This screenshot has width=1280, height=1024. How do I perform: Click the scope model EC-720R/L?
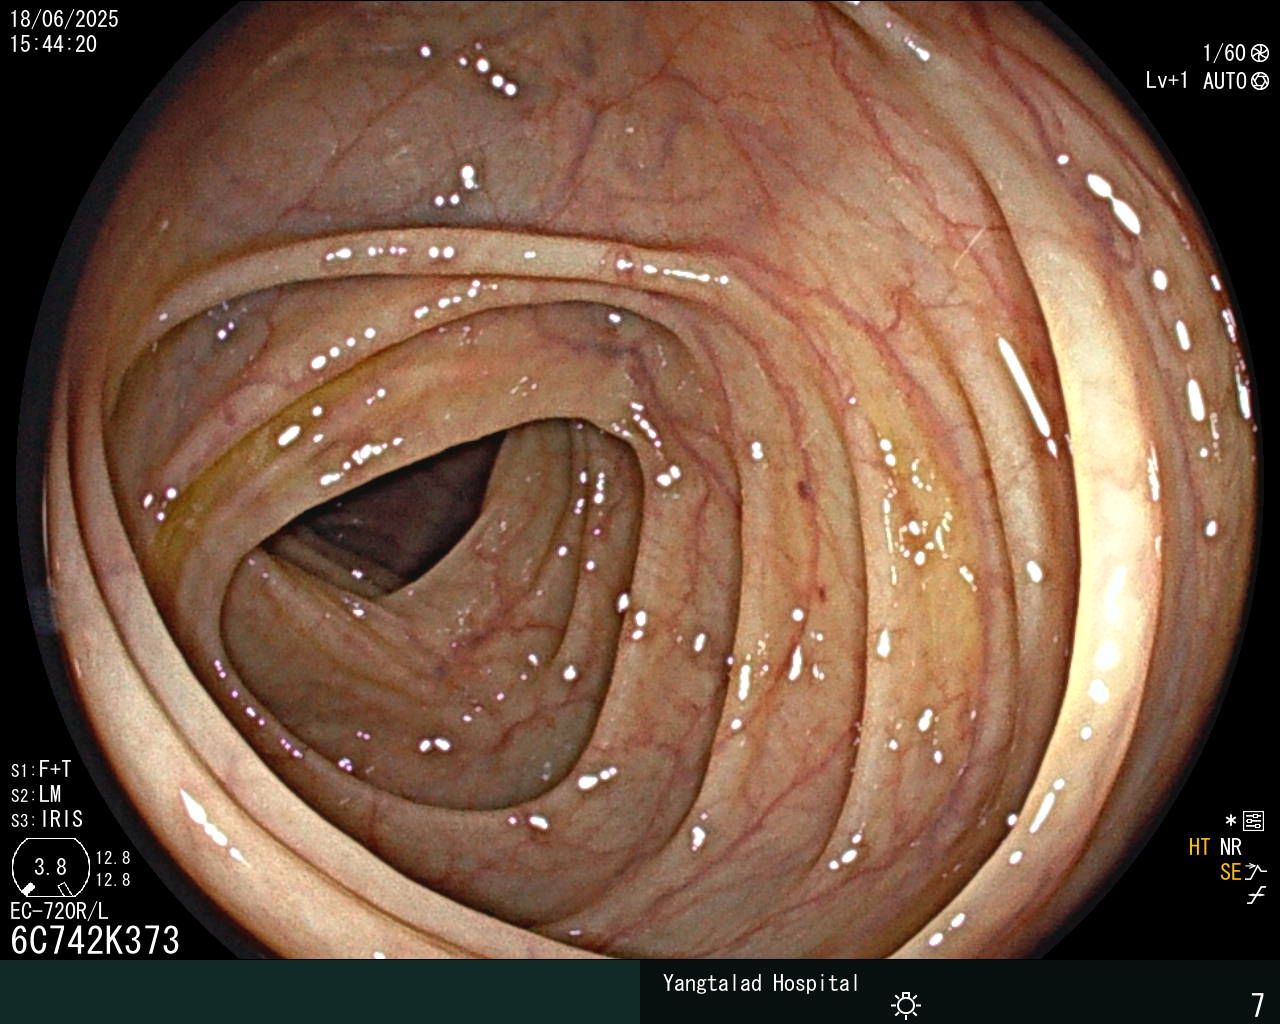click(x=59, y=911)
